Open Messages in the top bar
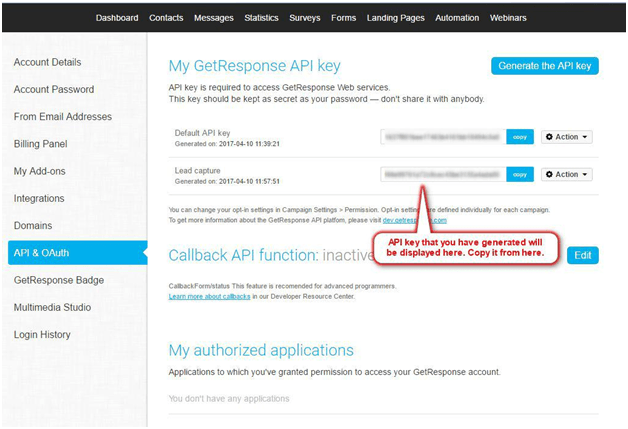This screenshot has width=628, height=429. (x=213, y=18)
